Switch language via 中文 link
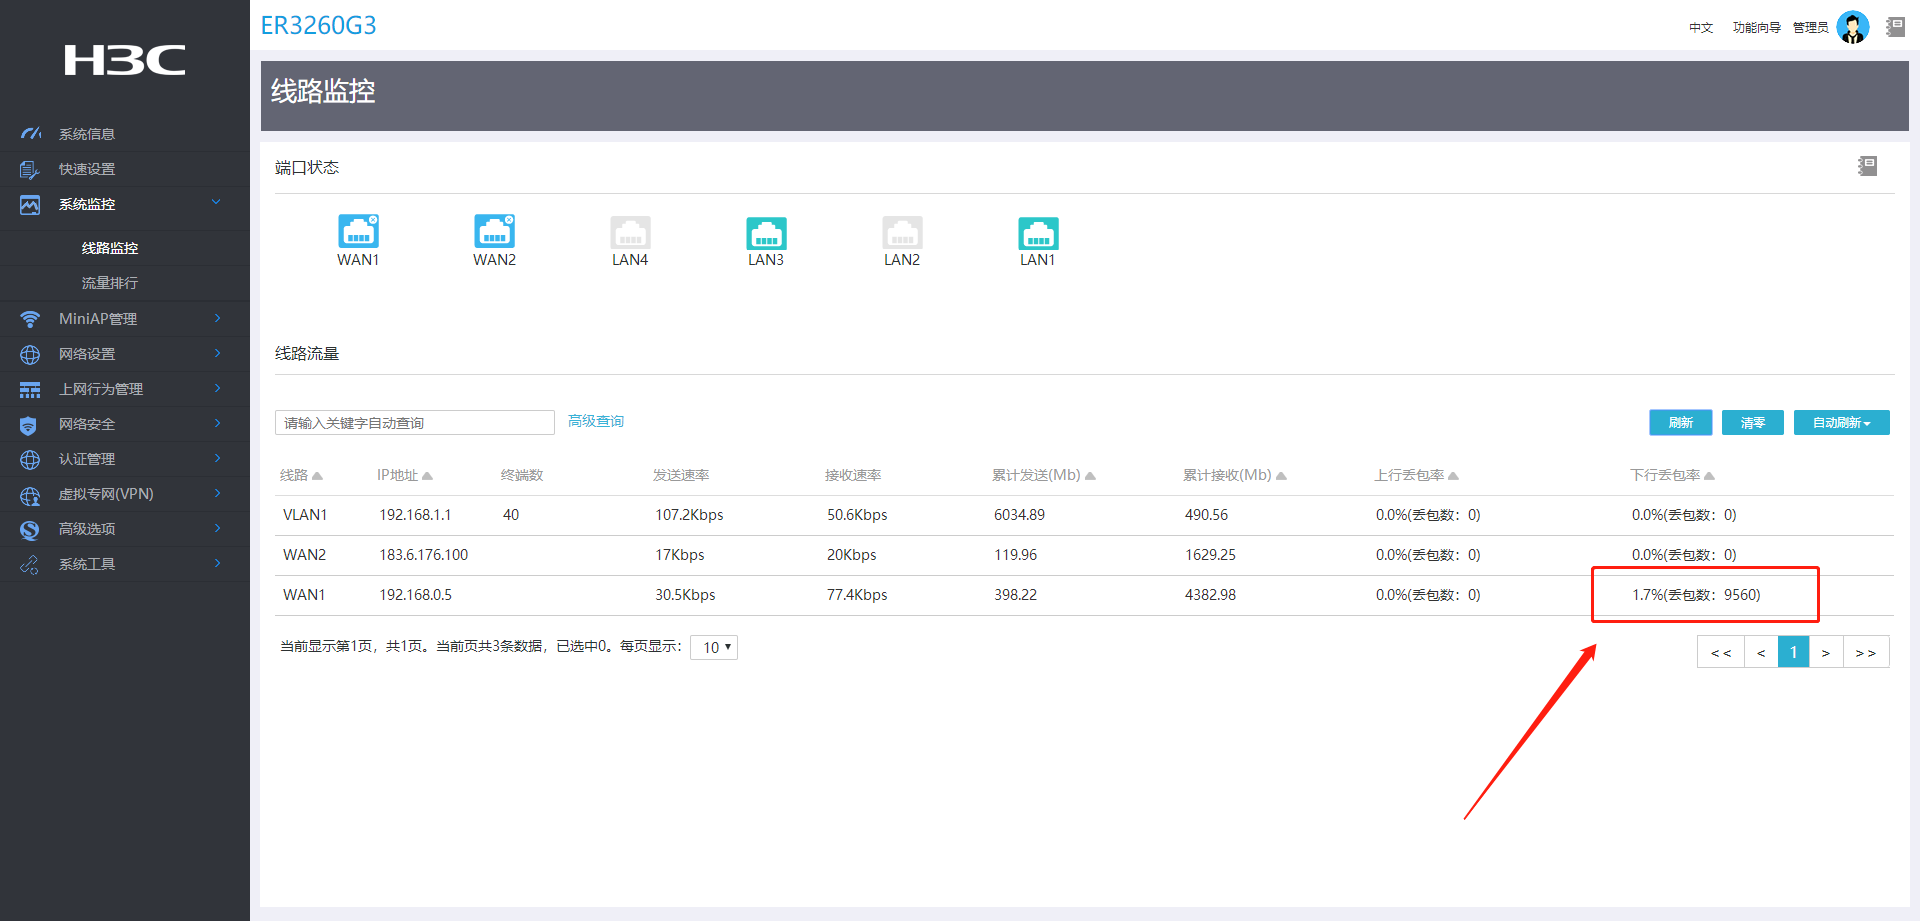This screenshot has width=1920, height=921. [1701, 28]
